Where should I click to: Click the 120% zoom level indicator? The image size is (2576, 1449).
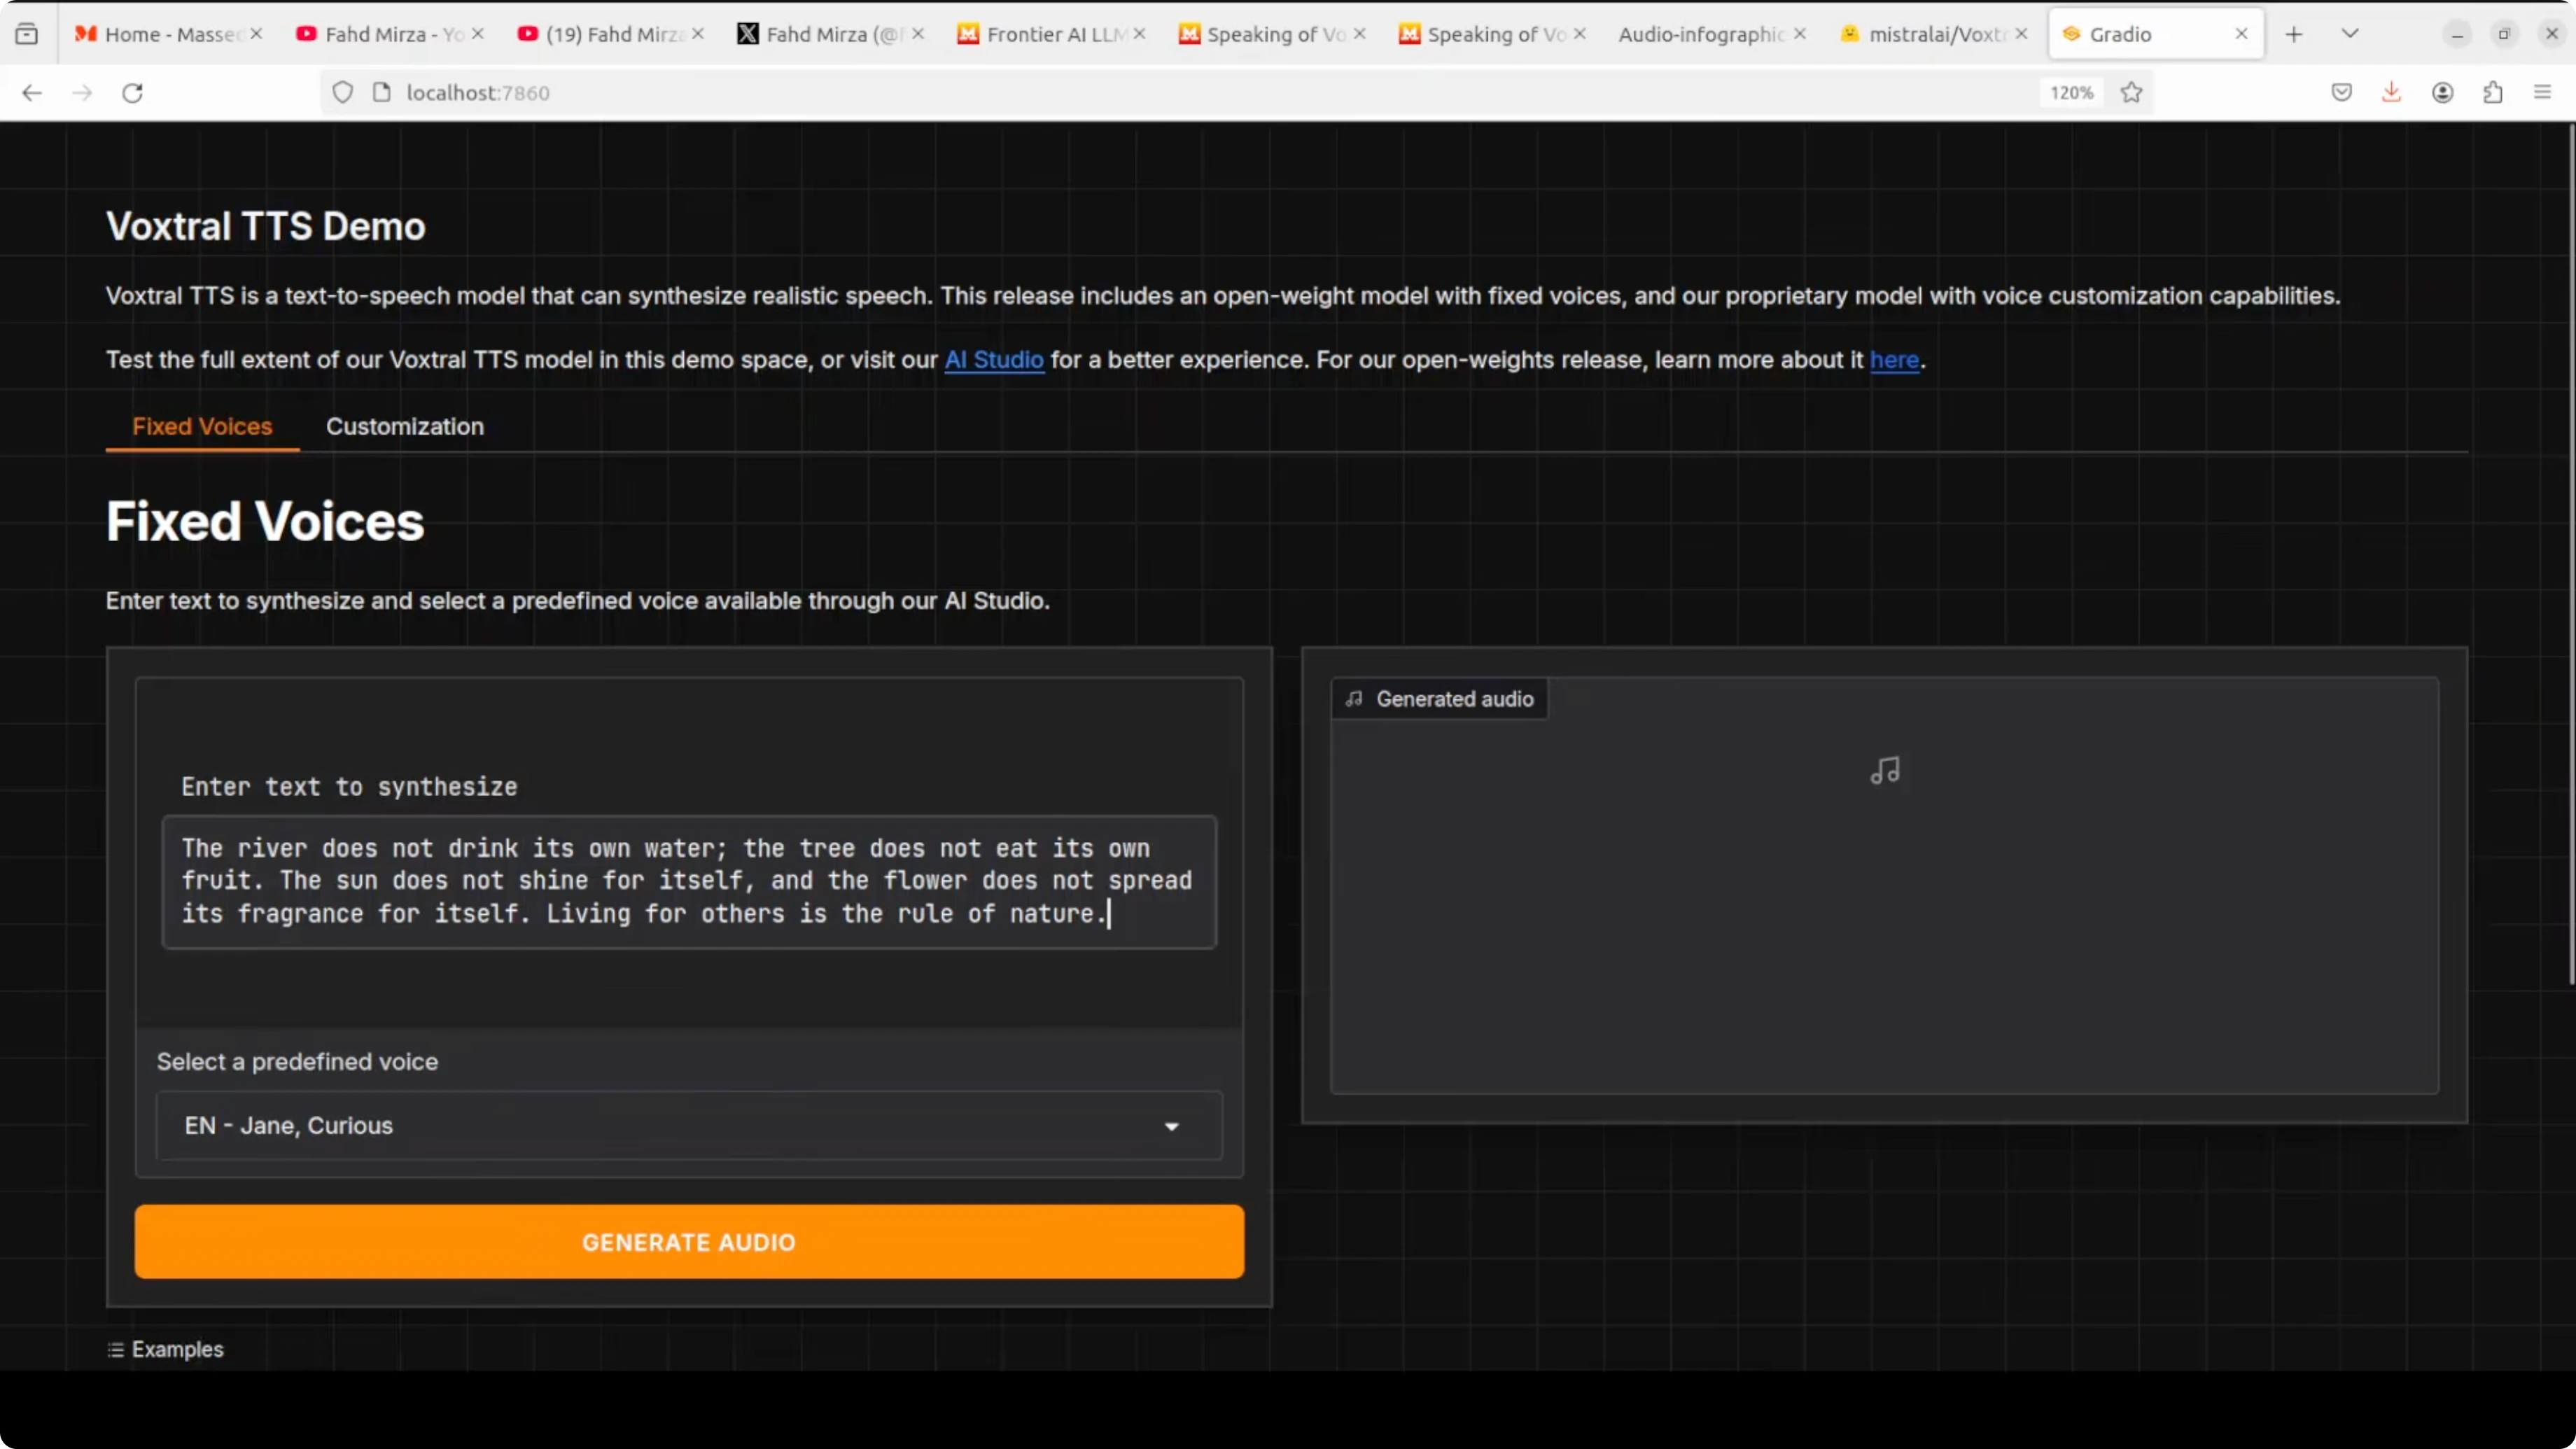(2071, 93)
